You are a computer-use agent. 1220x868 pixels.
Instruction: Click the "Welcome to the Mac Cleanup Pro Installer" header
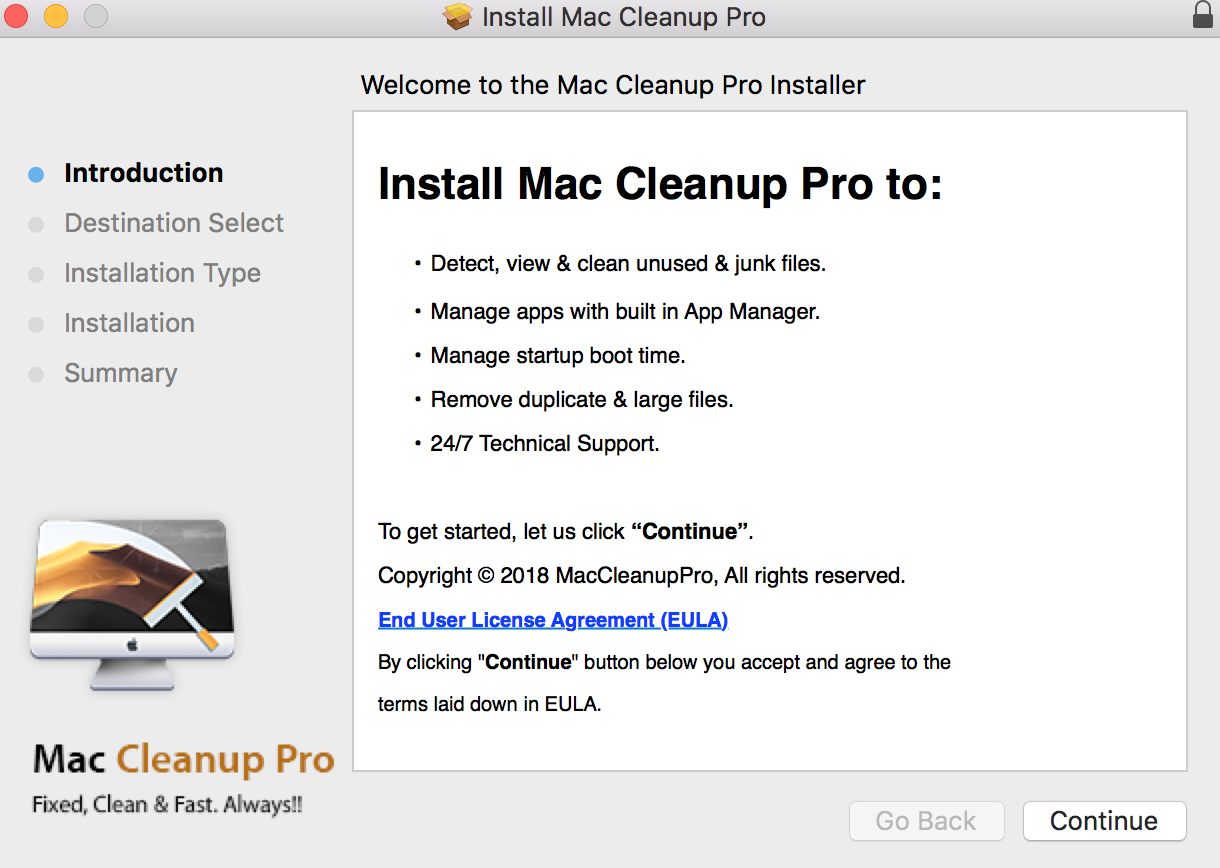pyautogui.click(x=613, y=85)
